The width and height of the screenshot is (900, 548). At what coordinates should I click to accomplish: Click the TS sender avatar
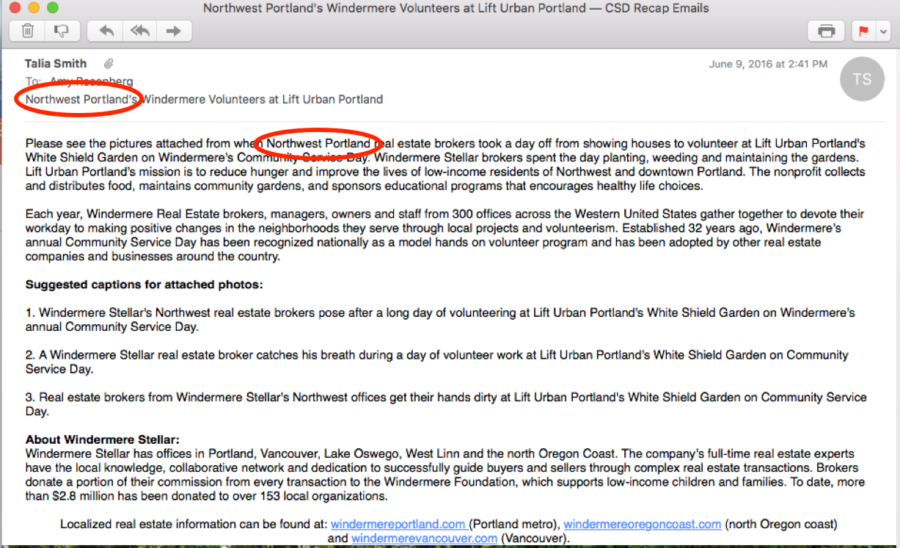click(x=862, y=79)
